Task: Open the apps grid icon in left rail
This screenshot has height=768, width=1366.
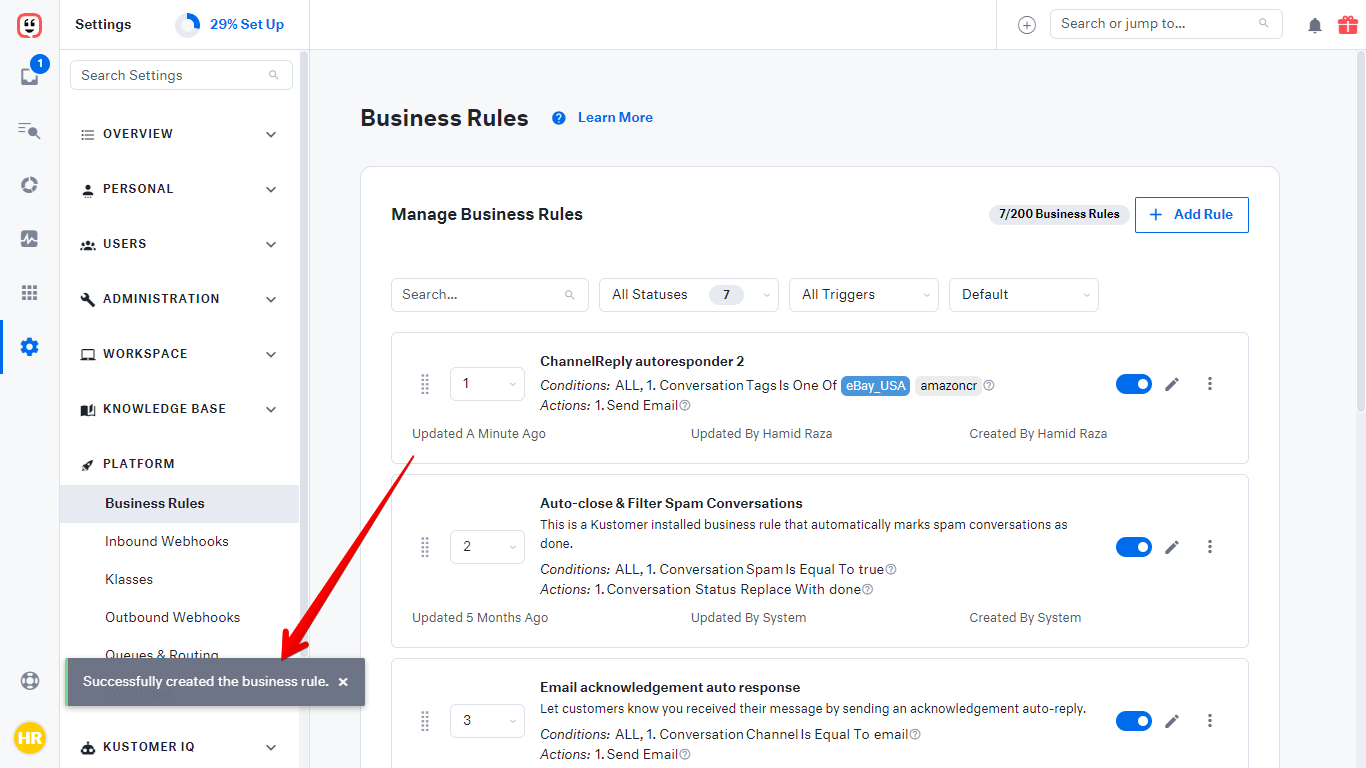Action: tap(29, 292)
